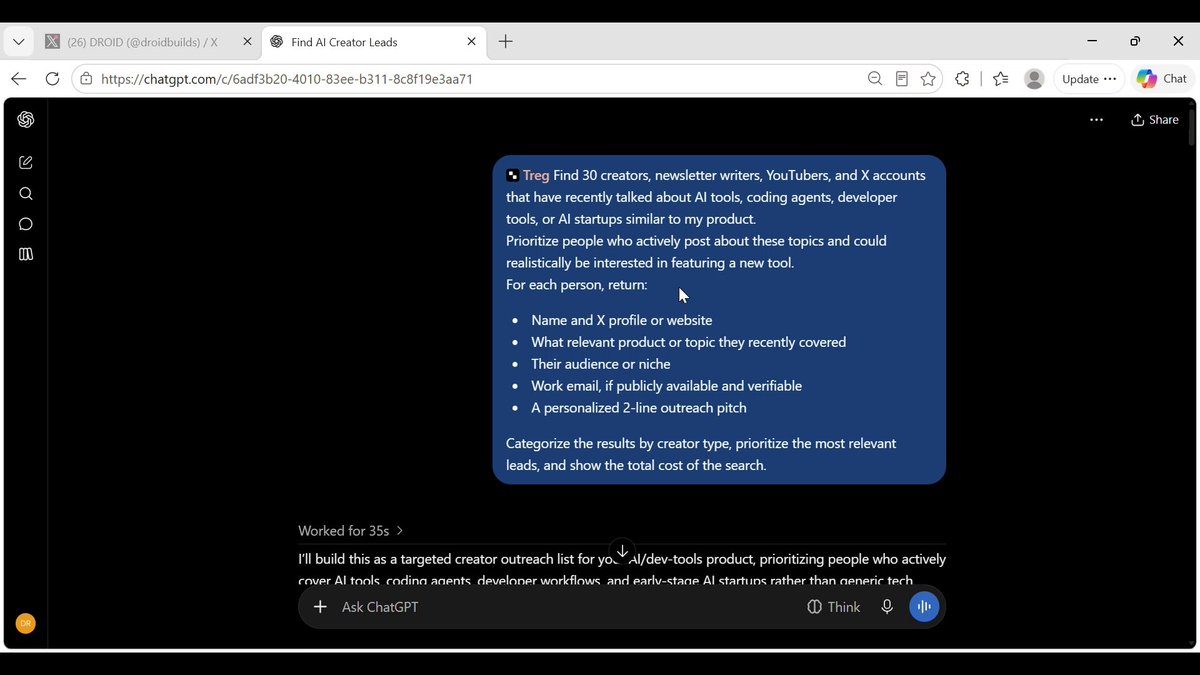Expand the 'Worked for 35s' details
The image size is (1200, 675).
click(351, 531)
